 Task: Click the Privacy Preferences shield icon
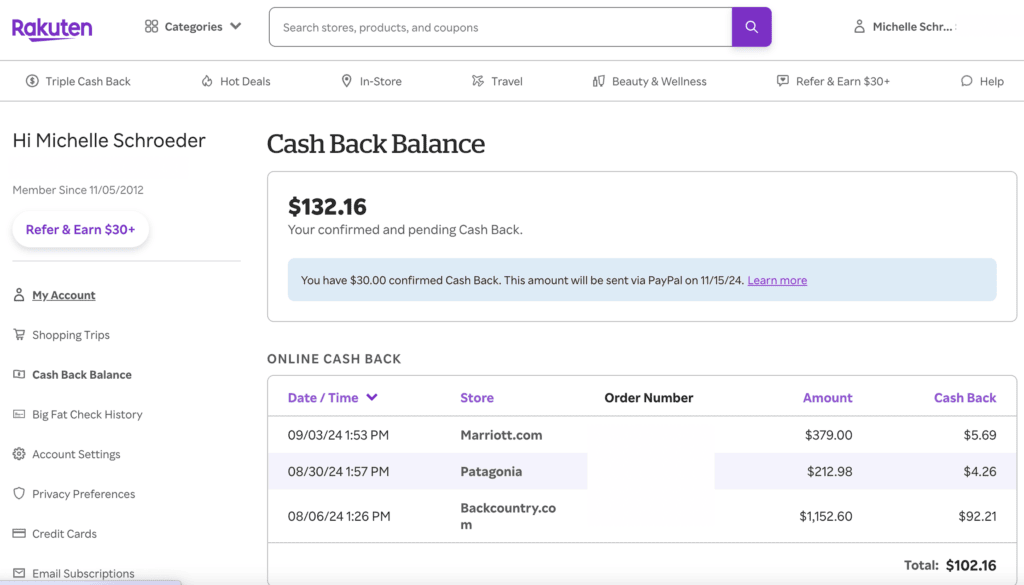tap(17, 494)
